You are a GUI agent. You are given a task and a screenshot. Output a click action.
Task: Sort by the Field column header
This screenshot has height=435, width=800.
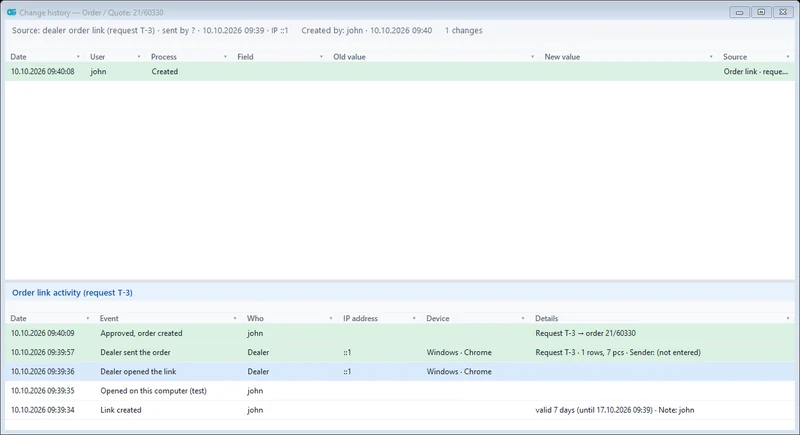tap(245, 57)
